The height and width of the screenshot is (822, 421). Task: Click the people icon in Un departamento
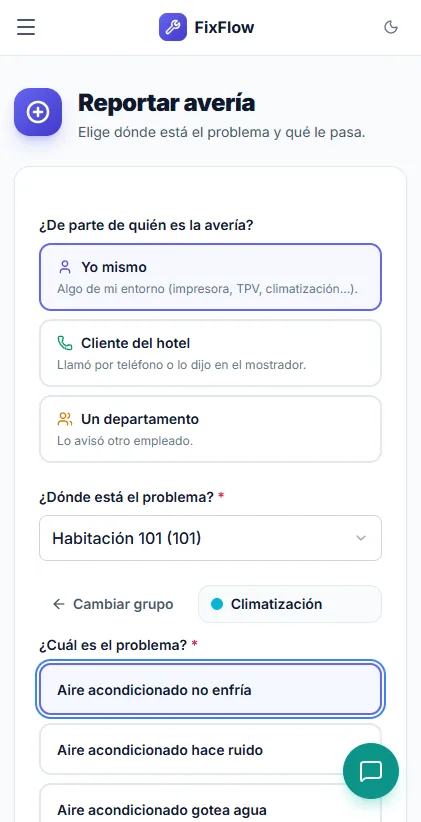tap(65, 419)
